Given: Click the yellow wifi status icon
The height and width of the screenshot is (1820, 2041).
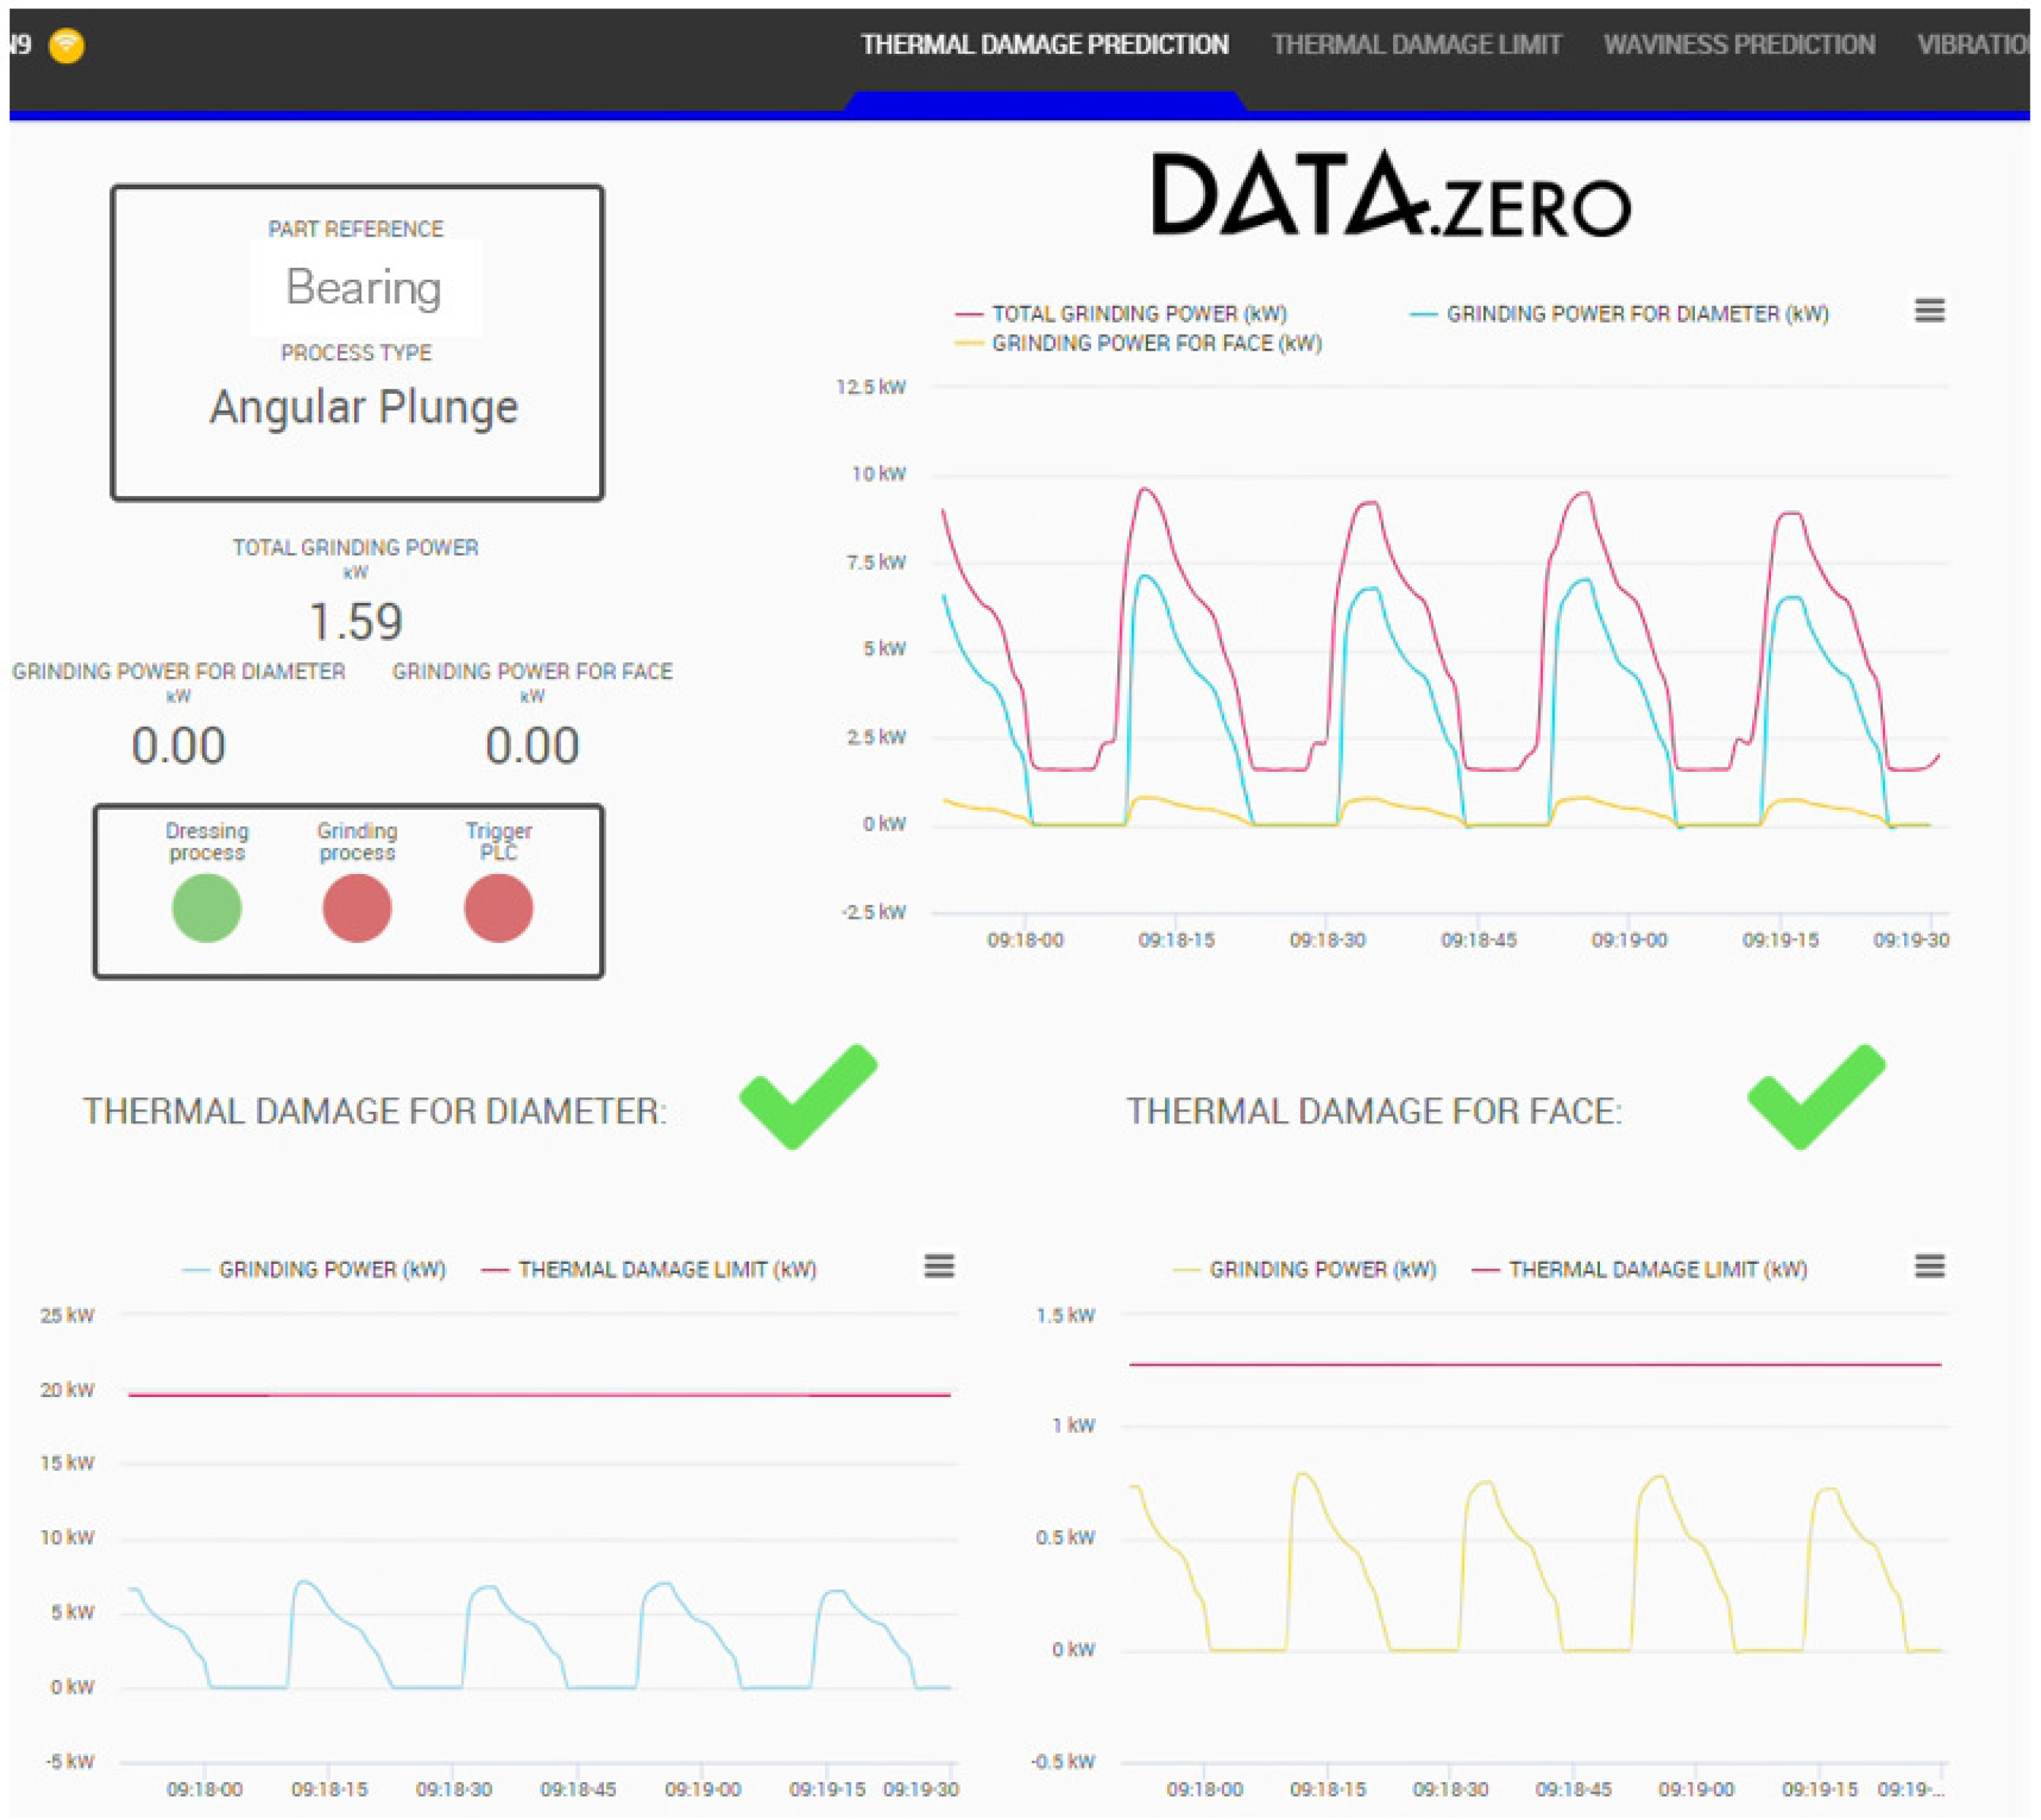Looking at the screenshot, I should coord(66,45).
